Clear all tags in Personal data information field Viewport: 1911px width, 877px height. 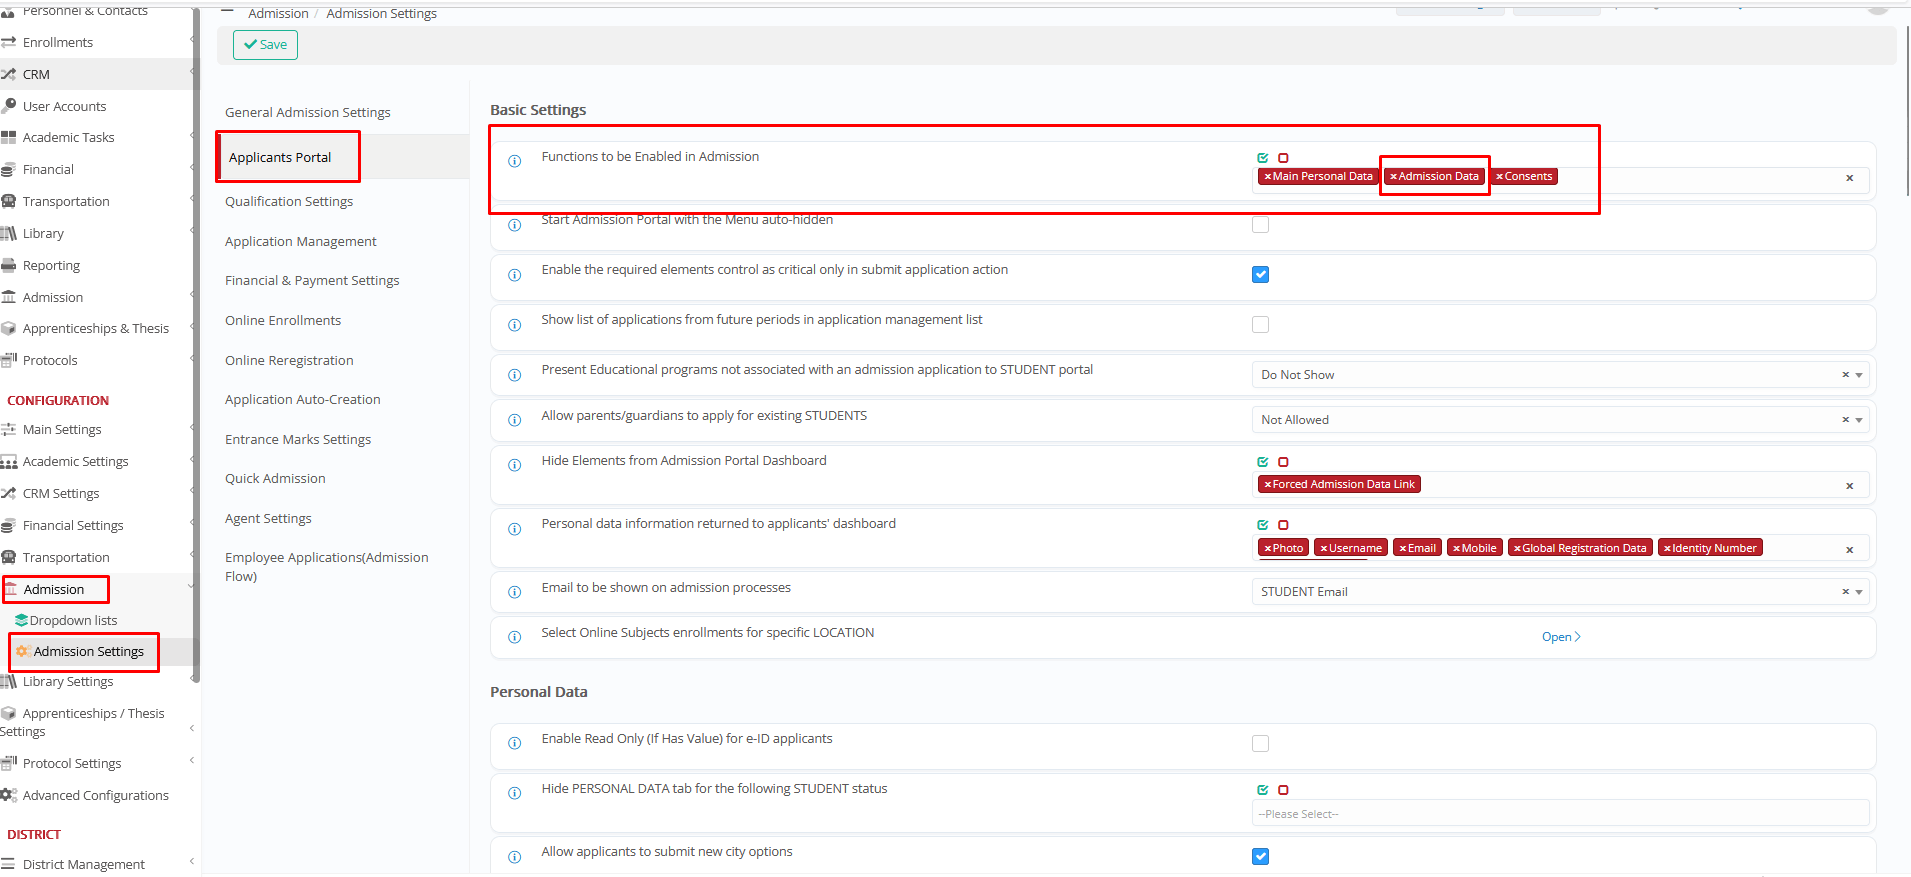pos(1849,550)
